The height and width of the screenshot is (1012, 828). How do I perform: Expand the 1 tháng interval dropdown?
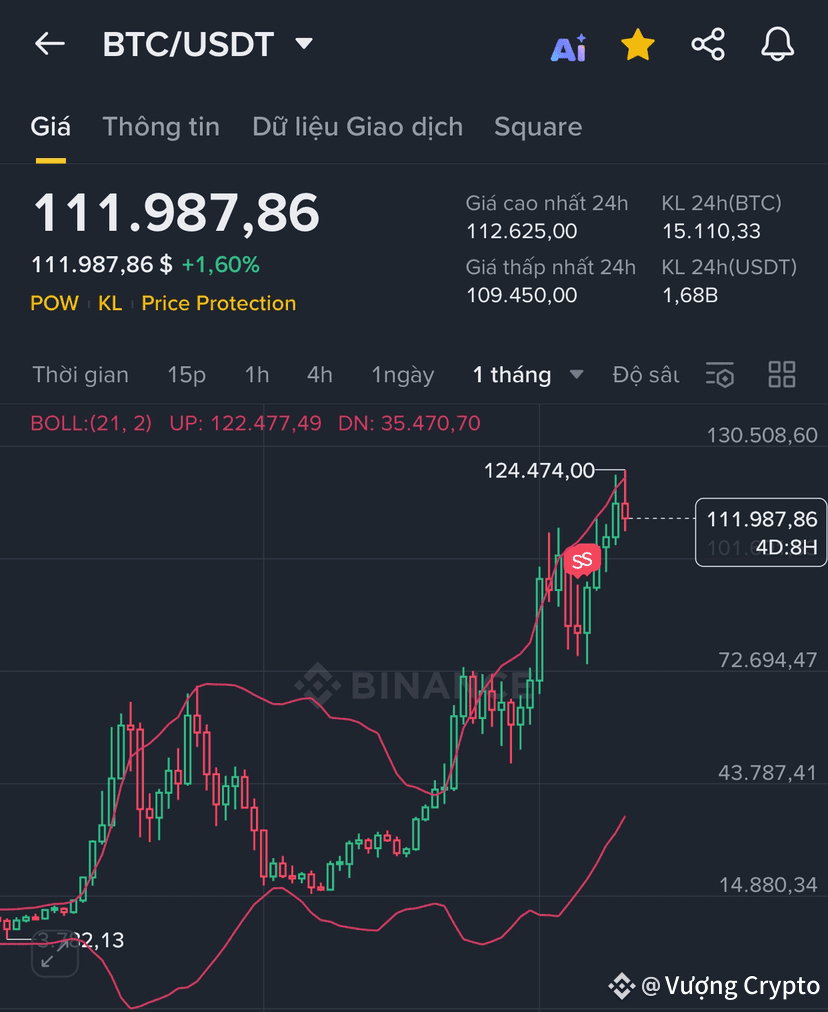576,374
